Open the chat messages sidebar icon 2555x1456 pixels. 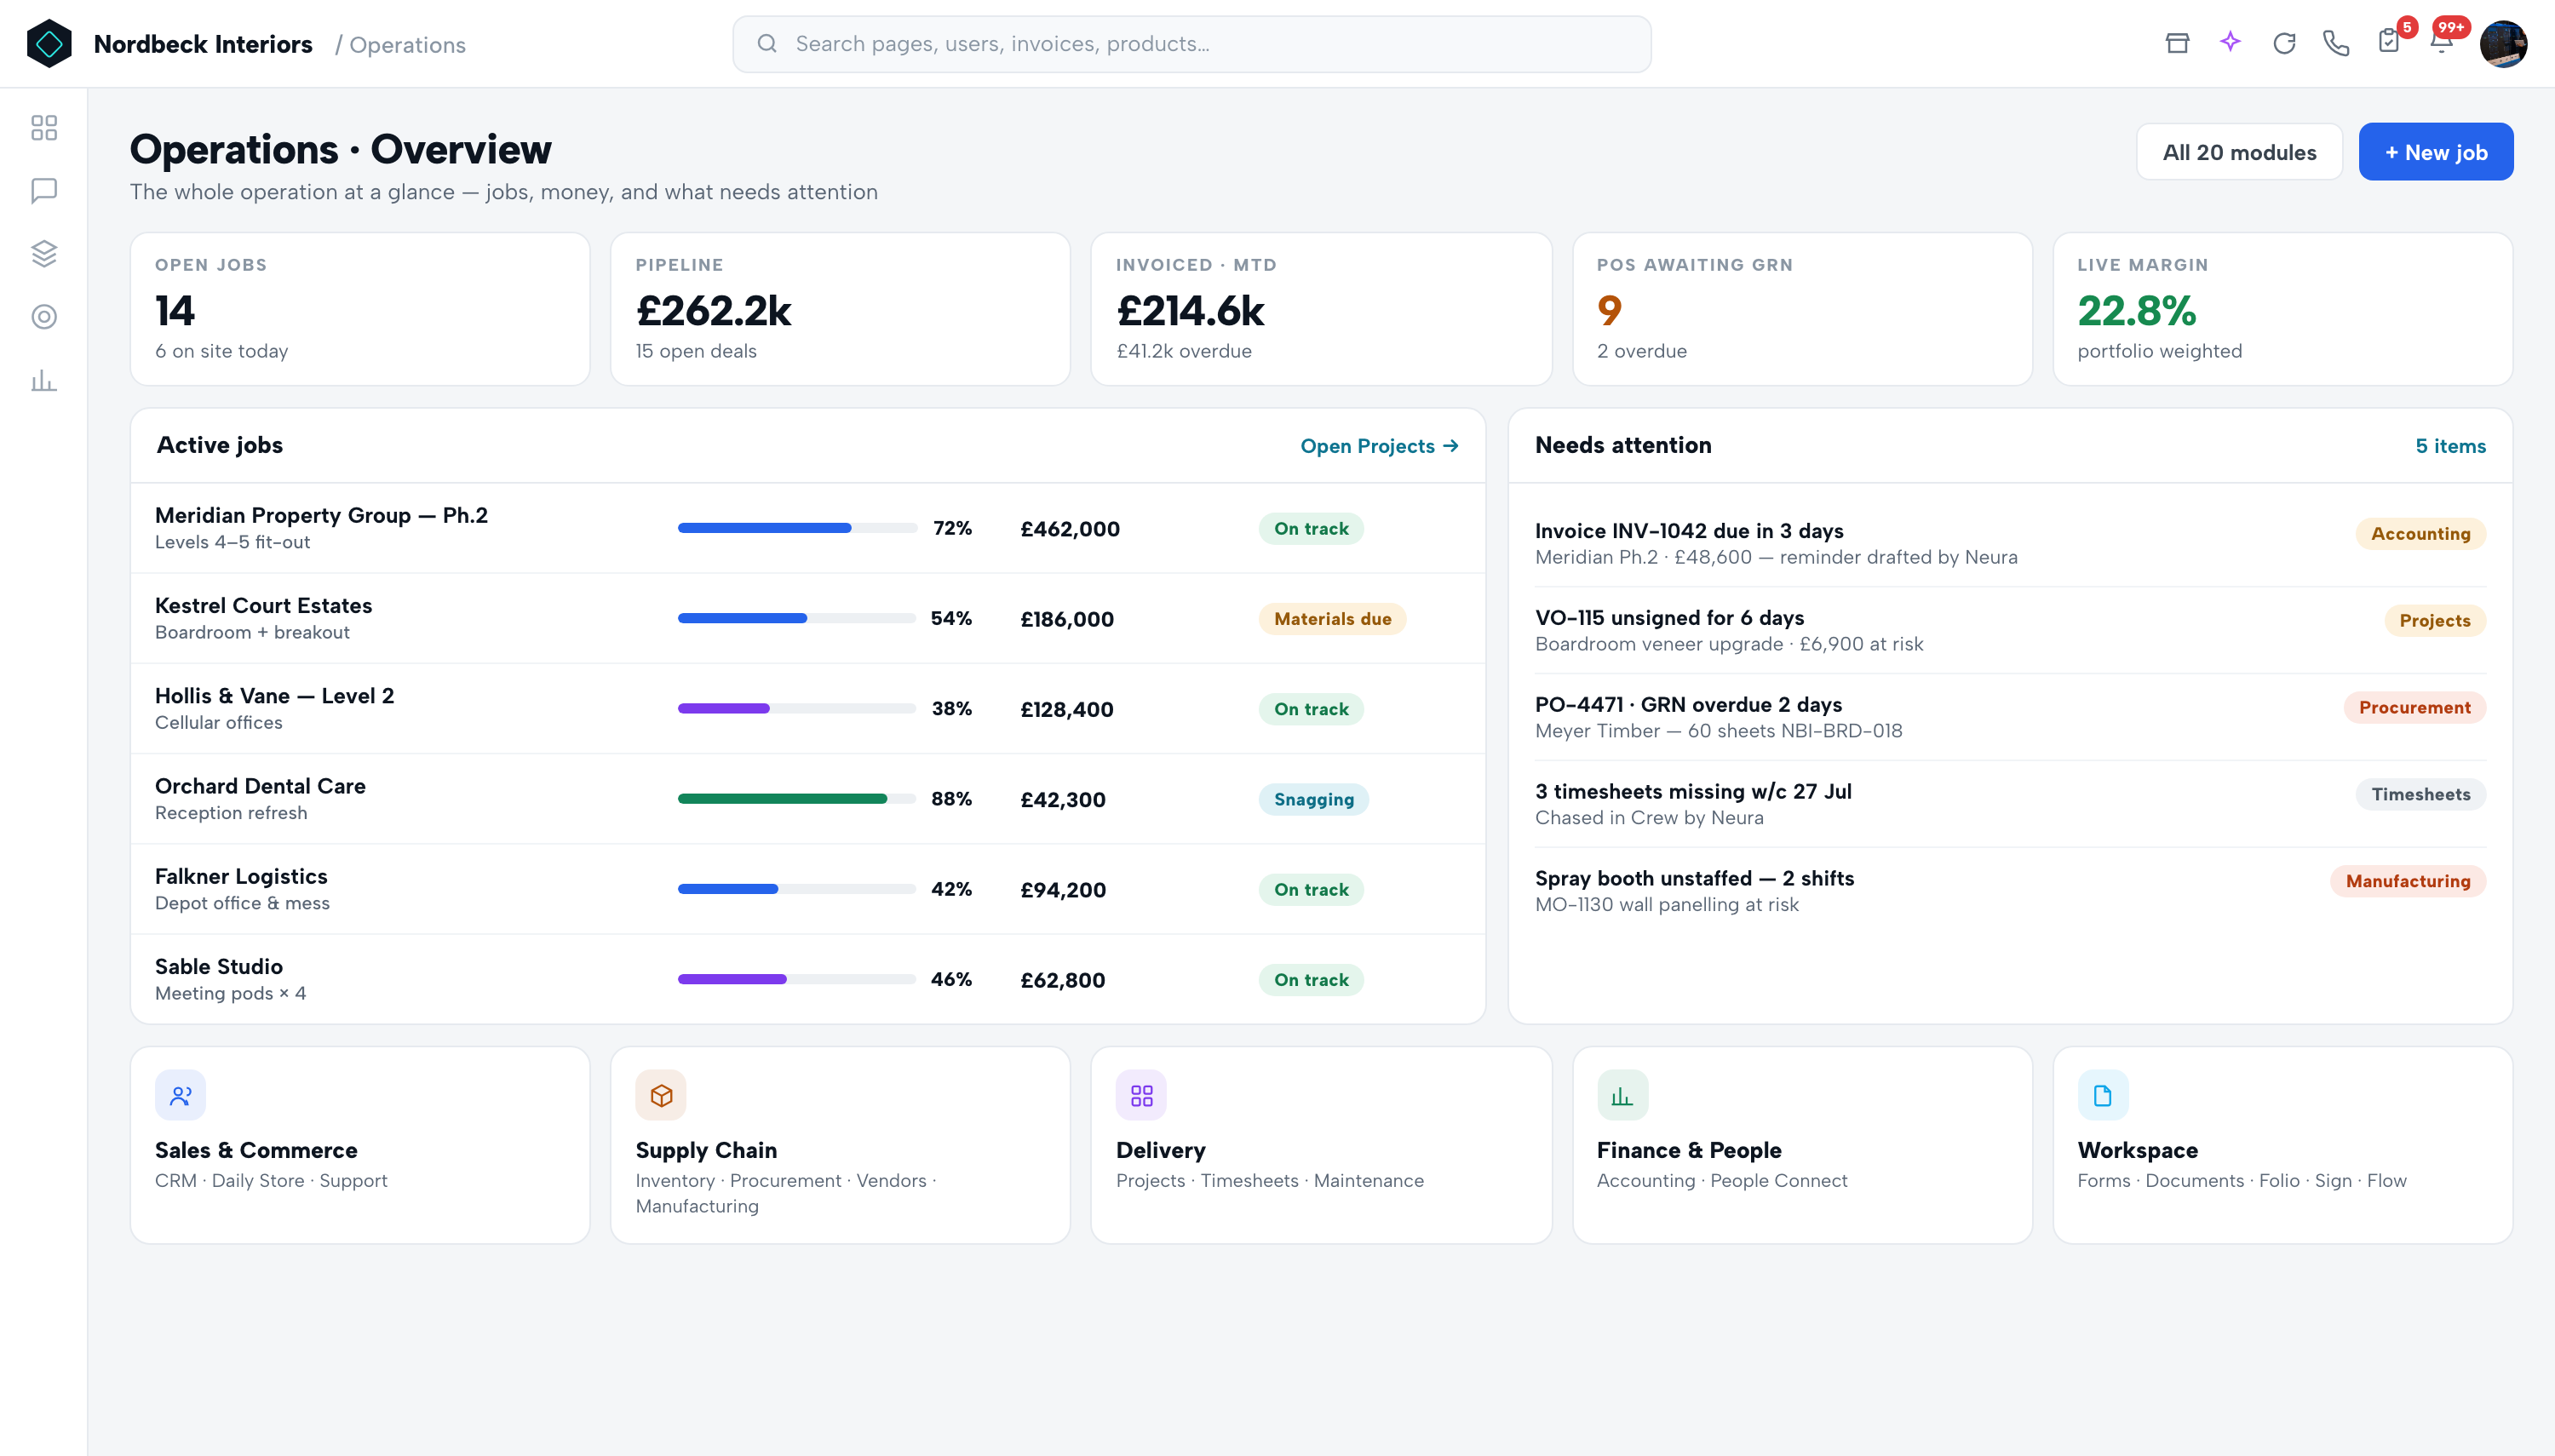tap(44, 190)
